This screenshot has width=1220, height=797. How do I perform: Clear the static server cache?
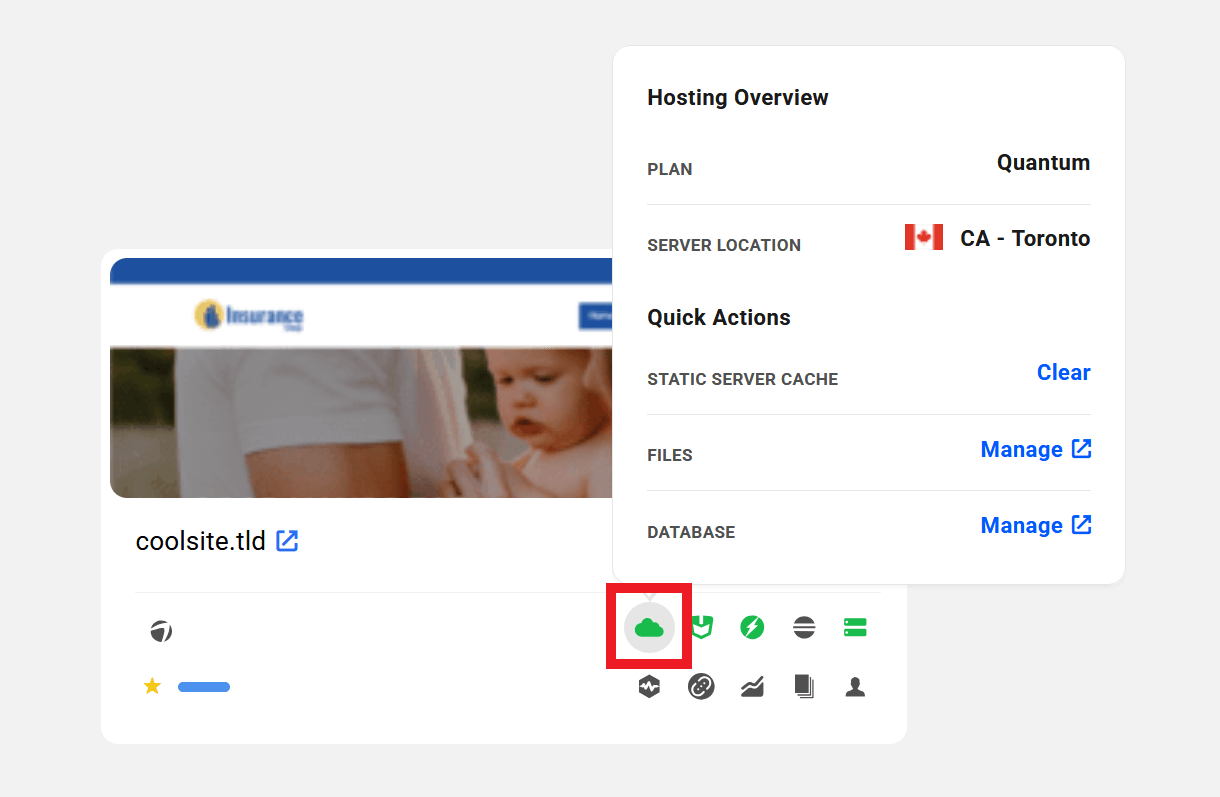point(1063,373)
